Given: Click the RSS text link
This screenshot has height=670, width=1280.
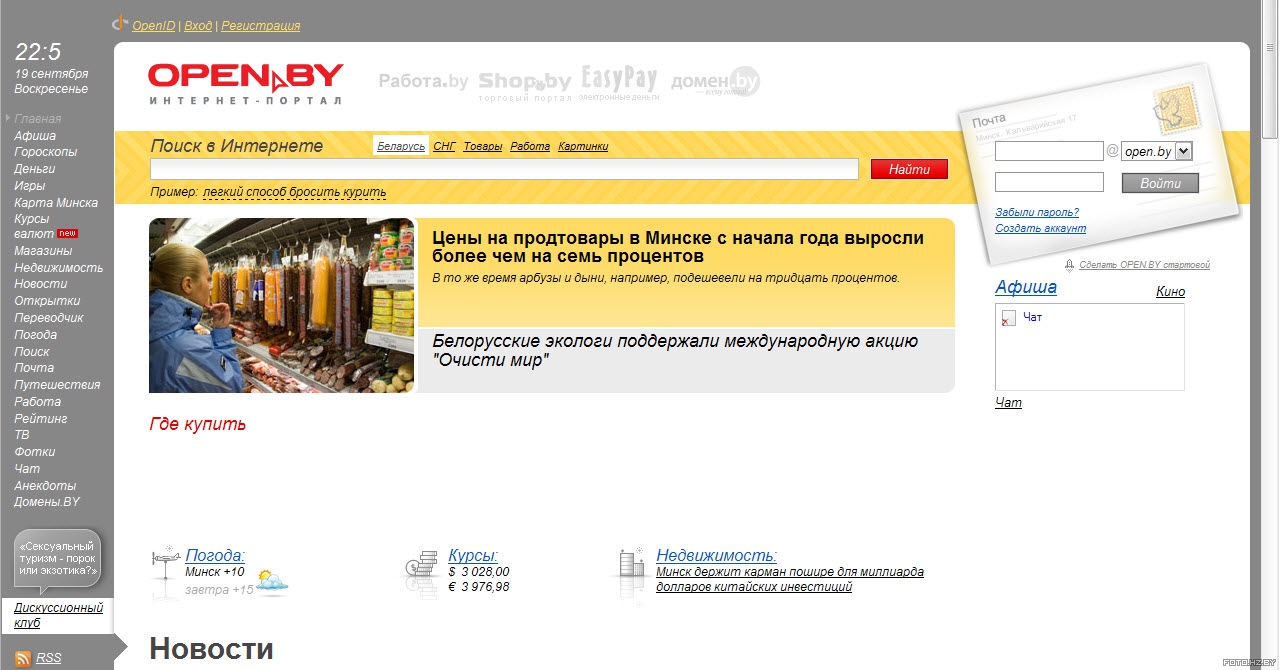Looking at the screenshot, I should click(x=48, y=658).
